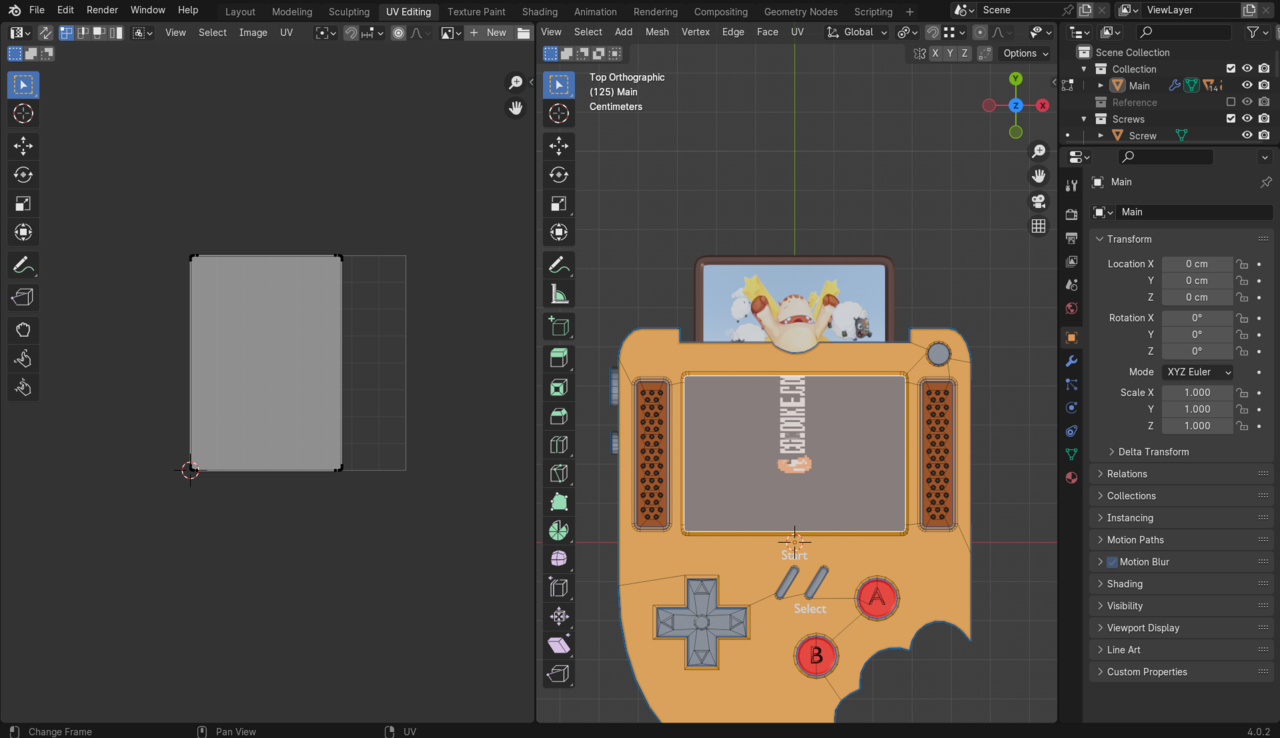This screenshot has height=738, width=1280.
Task: Toggle Screws collection checkbox
Action: [1231, 119]
